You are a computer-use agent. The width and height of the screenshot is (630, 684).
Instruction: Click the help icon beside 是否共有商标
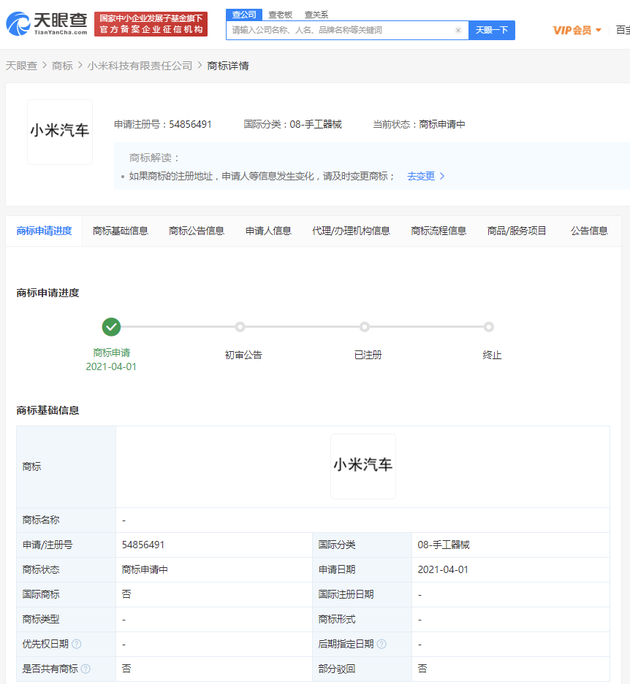coord(85,668)
